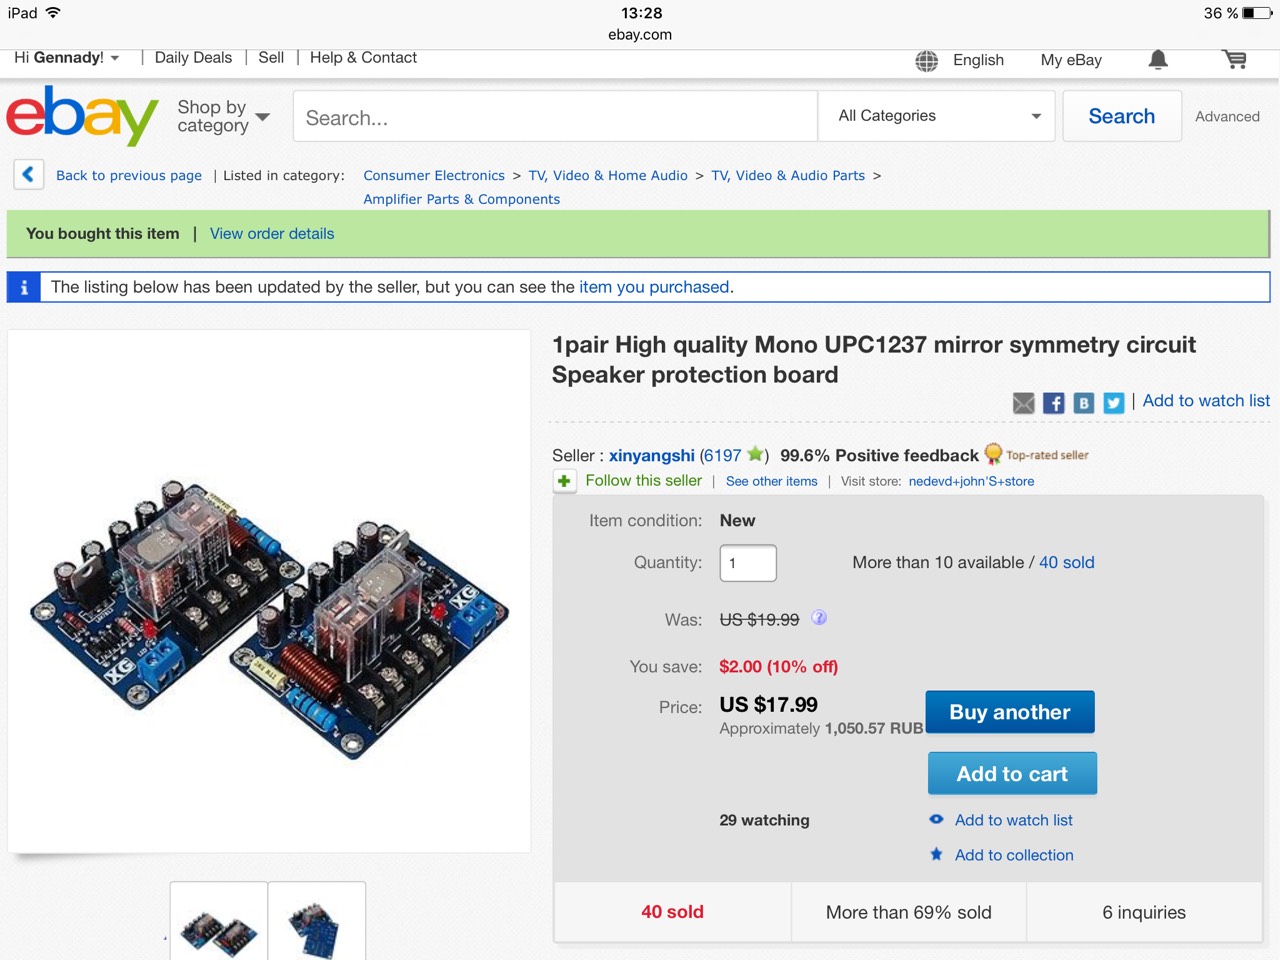The height and width of the screenshot is (960, 1280).
Task: Open the shopping cart icon
Action: point(1235,60)
